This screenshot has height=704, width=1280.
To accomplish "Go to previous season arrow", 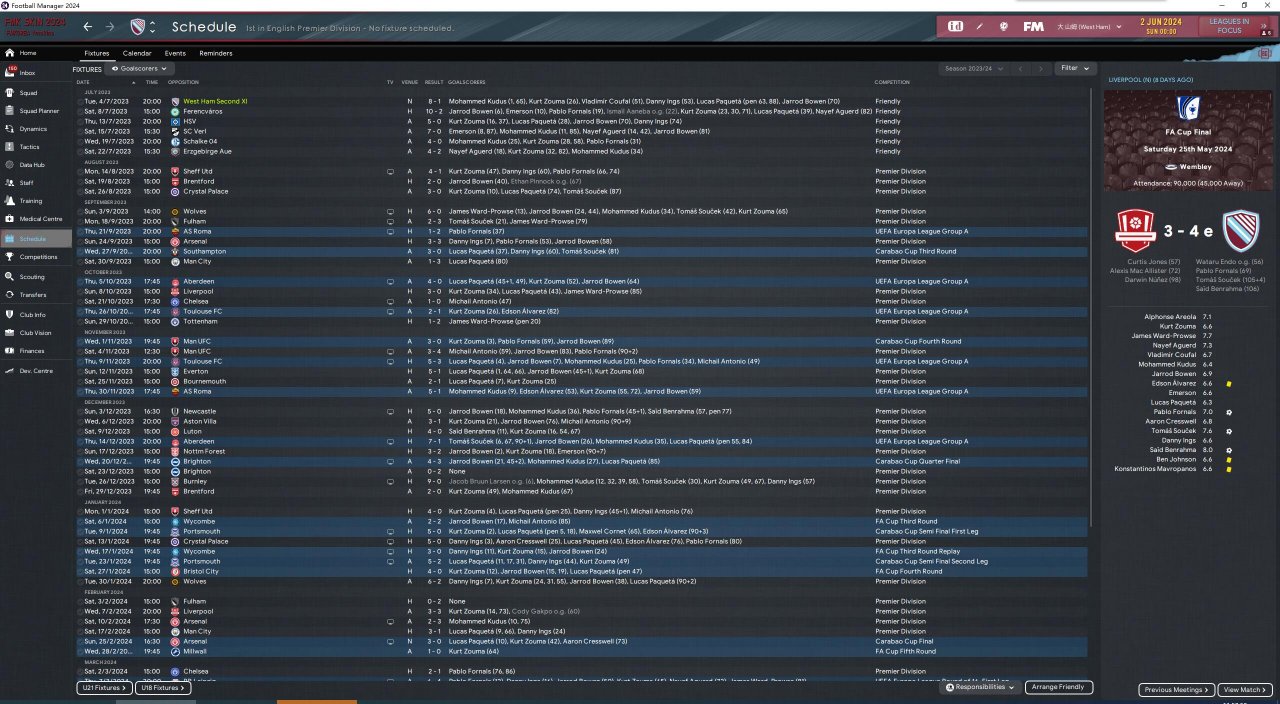I will click(x=1022, y=69).
